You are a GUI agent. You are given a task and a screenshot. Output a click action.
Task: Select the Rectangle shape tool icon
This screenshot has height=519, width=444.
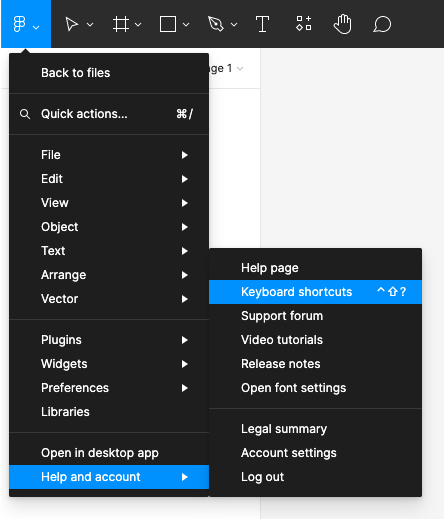coord(168,24)
